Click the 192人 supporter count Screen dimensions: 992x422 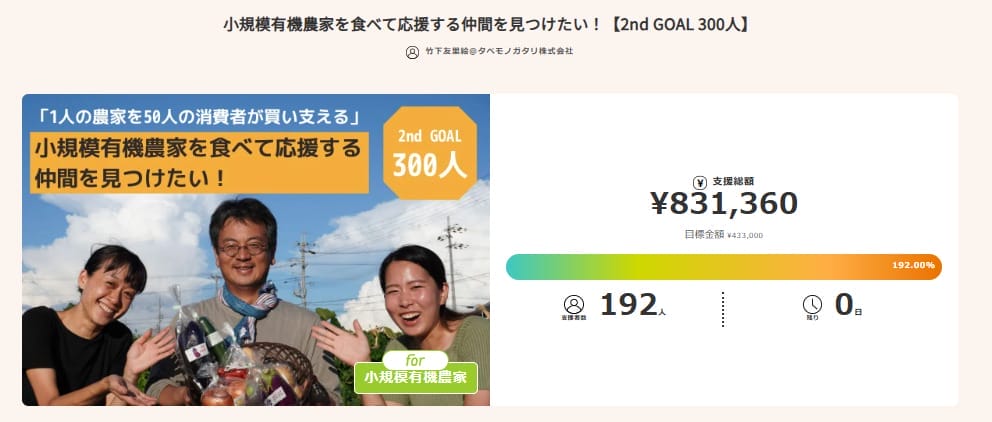click(x=632, y=305)
